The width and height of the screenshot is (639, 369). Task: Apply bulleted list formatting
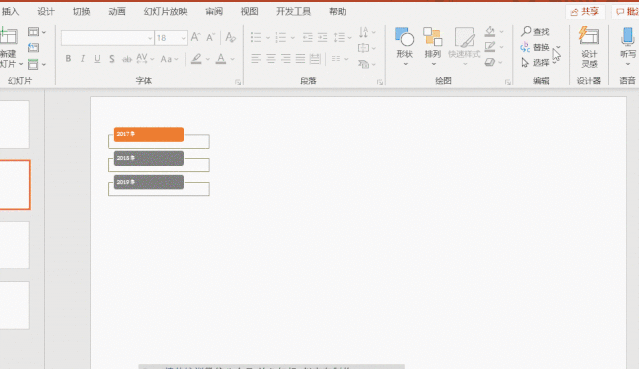click(x=256, y=38)
